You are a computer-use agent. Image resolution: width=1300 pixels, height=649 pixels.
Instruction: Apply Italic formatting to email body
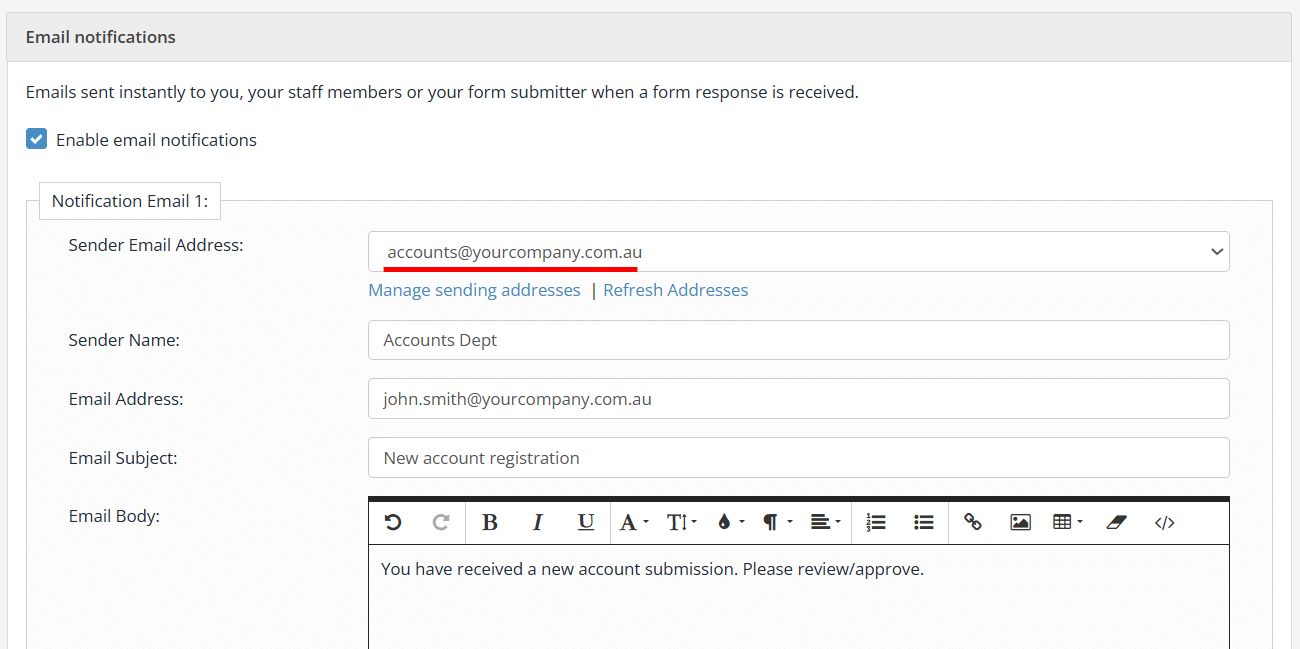point(537,521)
